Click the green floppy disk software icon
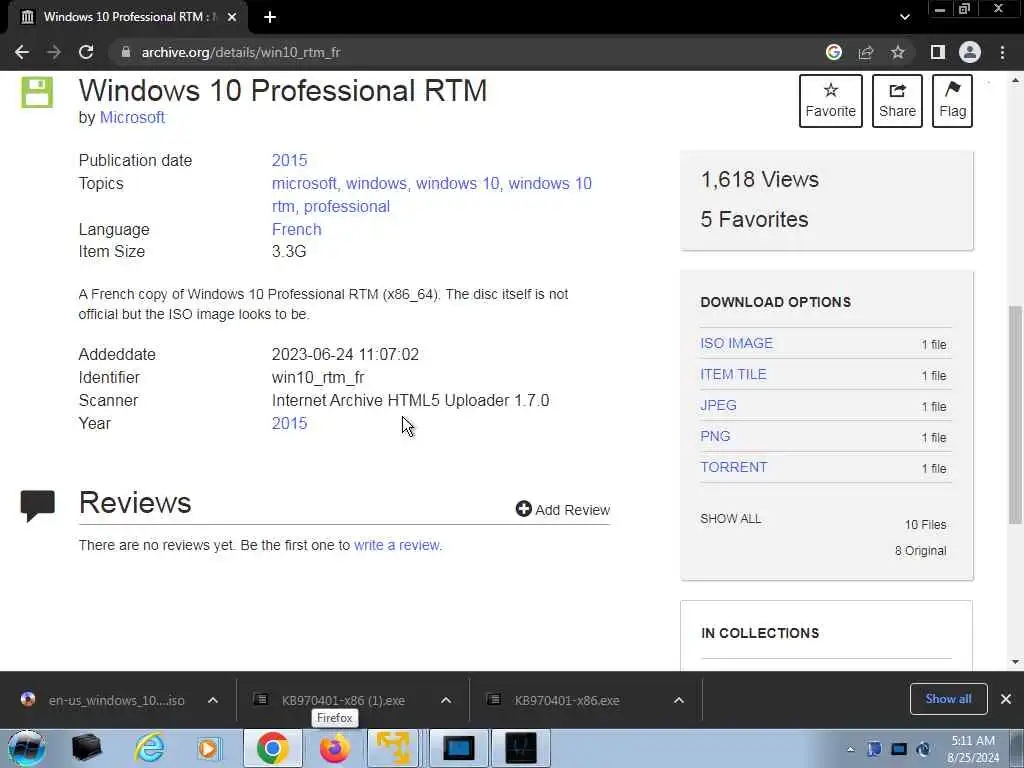Image resolution: width=1024 pixels, height=768 pixels. click(37, 91)
